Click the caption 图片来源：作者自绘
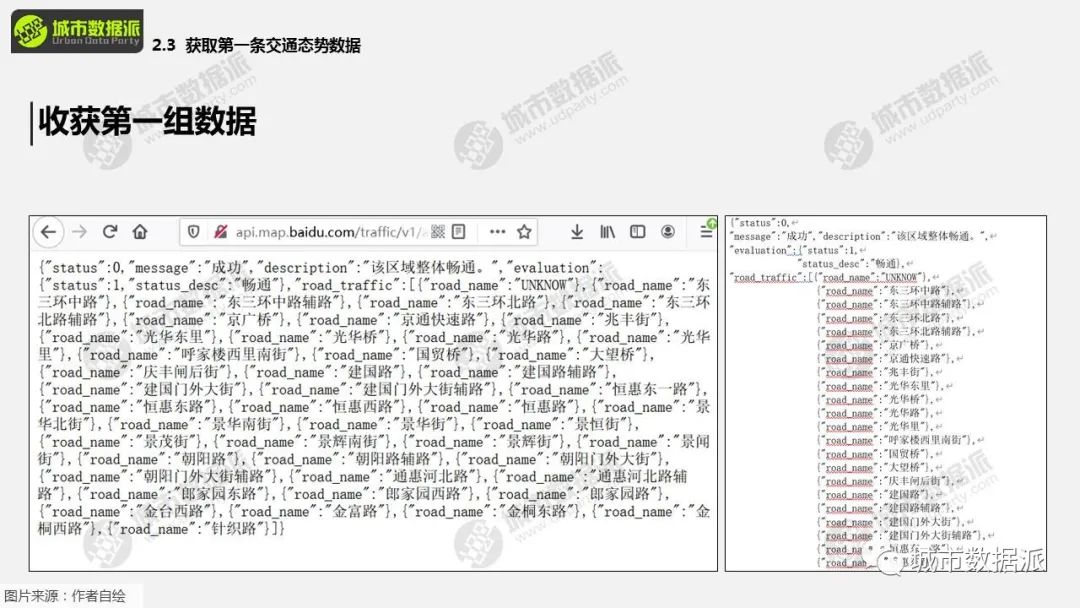Viewport: 1080px width, 608px height. click(65, 596)
